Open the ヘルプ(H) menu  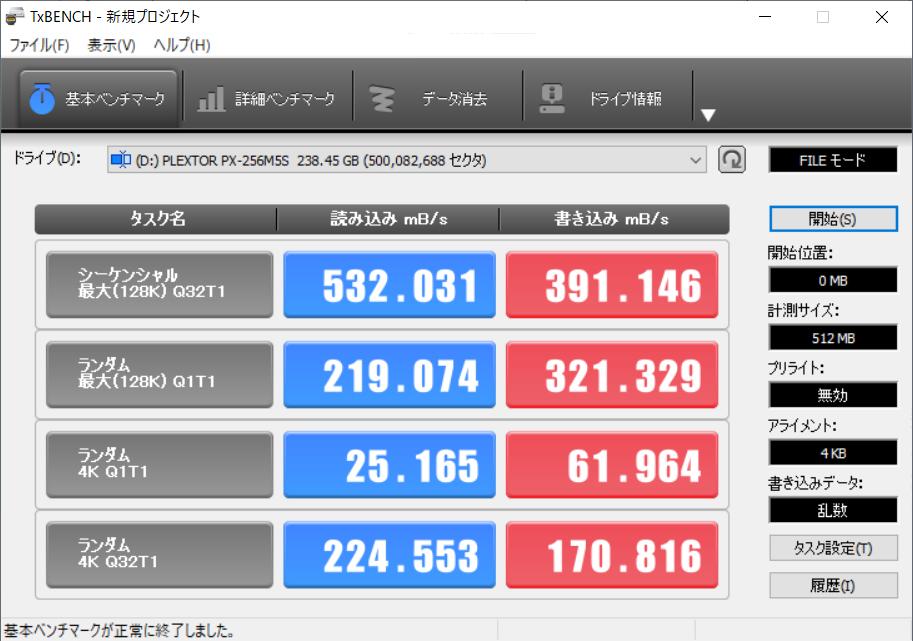pyautogui.click(x=181, y=45)
